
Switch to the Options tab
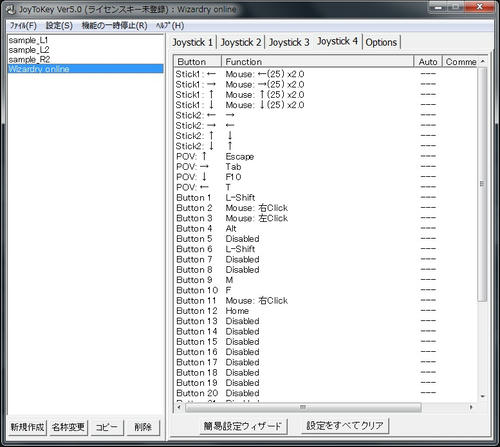pyautogui.click(x=381, y=42)
